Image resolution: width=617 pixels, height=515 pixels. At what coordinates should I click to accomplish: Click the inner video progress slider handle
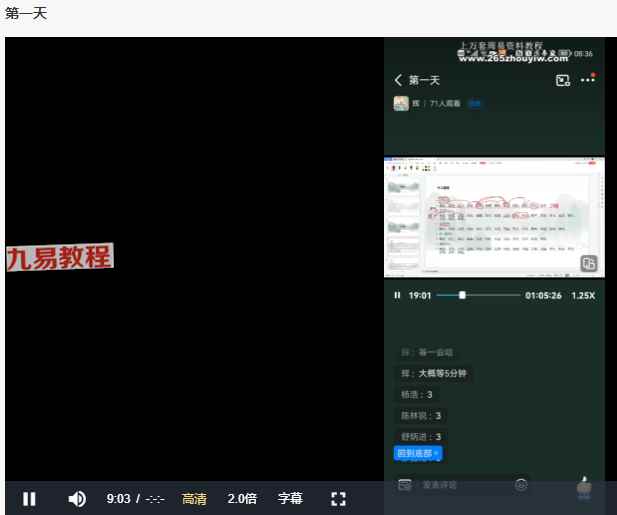462,295
